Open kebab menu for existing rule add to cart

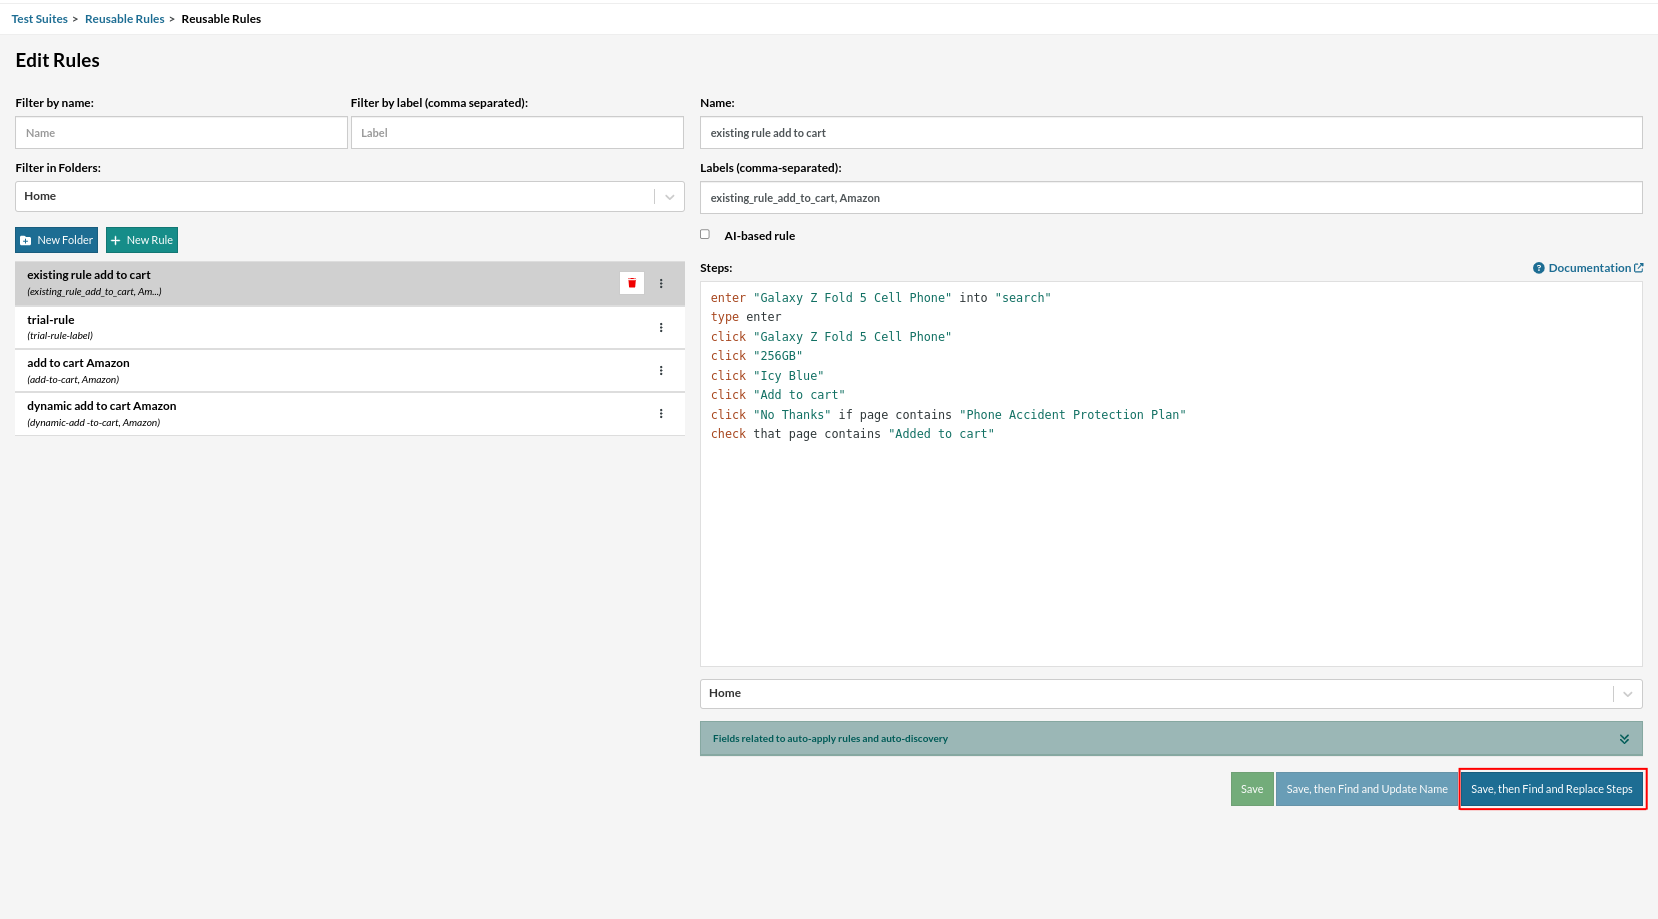click(661, 283)
